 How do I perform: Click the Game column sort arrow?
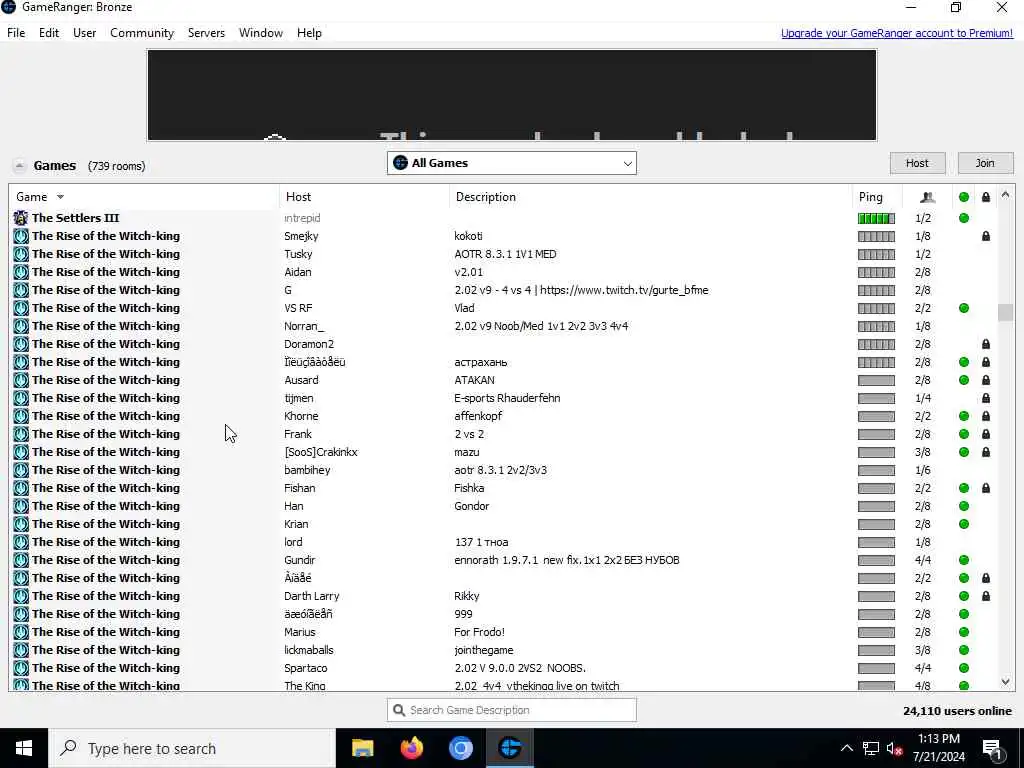point(60,197)
